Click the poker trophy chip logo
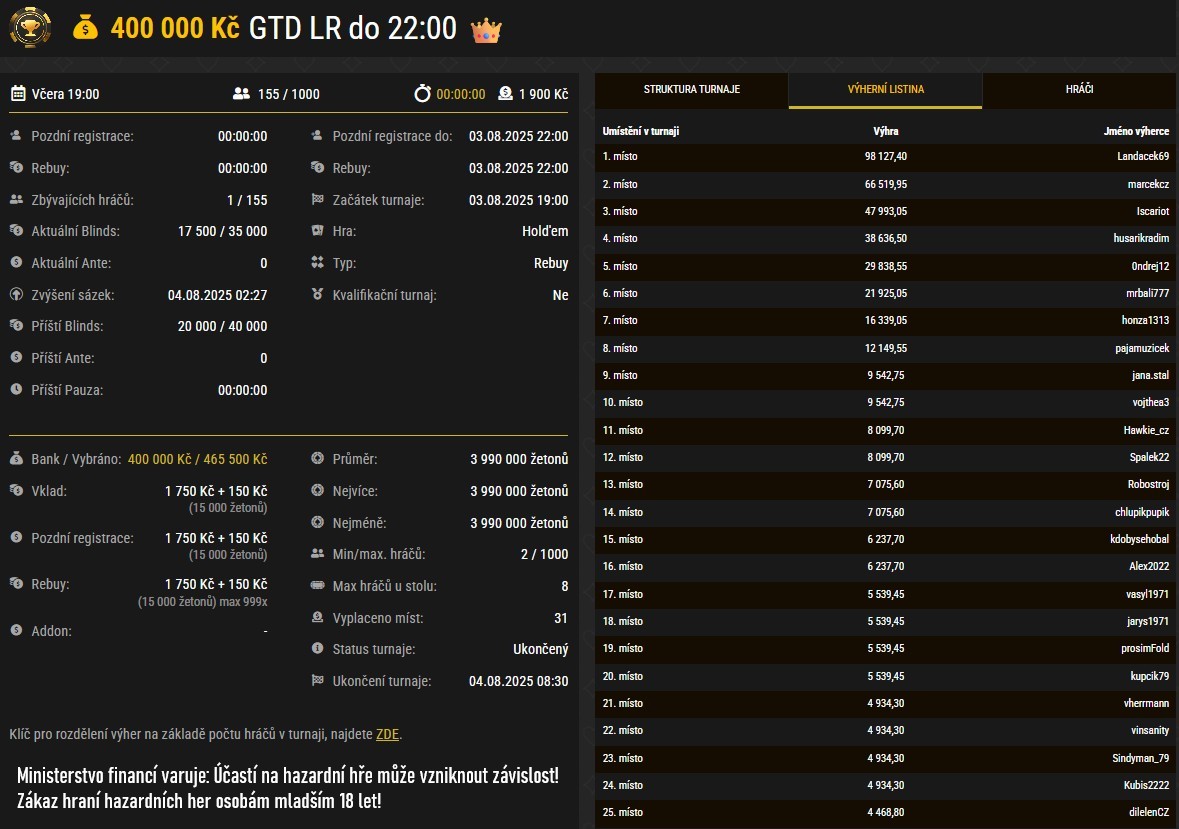The width and height of the screenshot is (1179, 829). point(30,27)
